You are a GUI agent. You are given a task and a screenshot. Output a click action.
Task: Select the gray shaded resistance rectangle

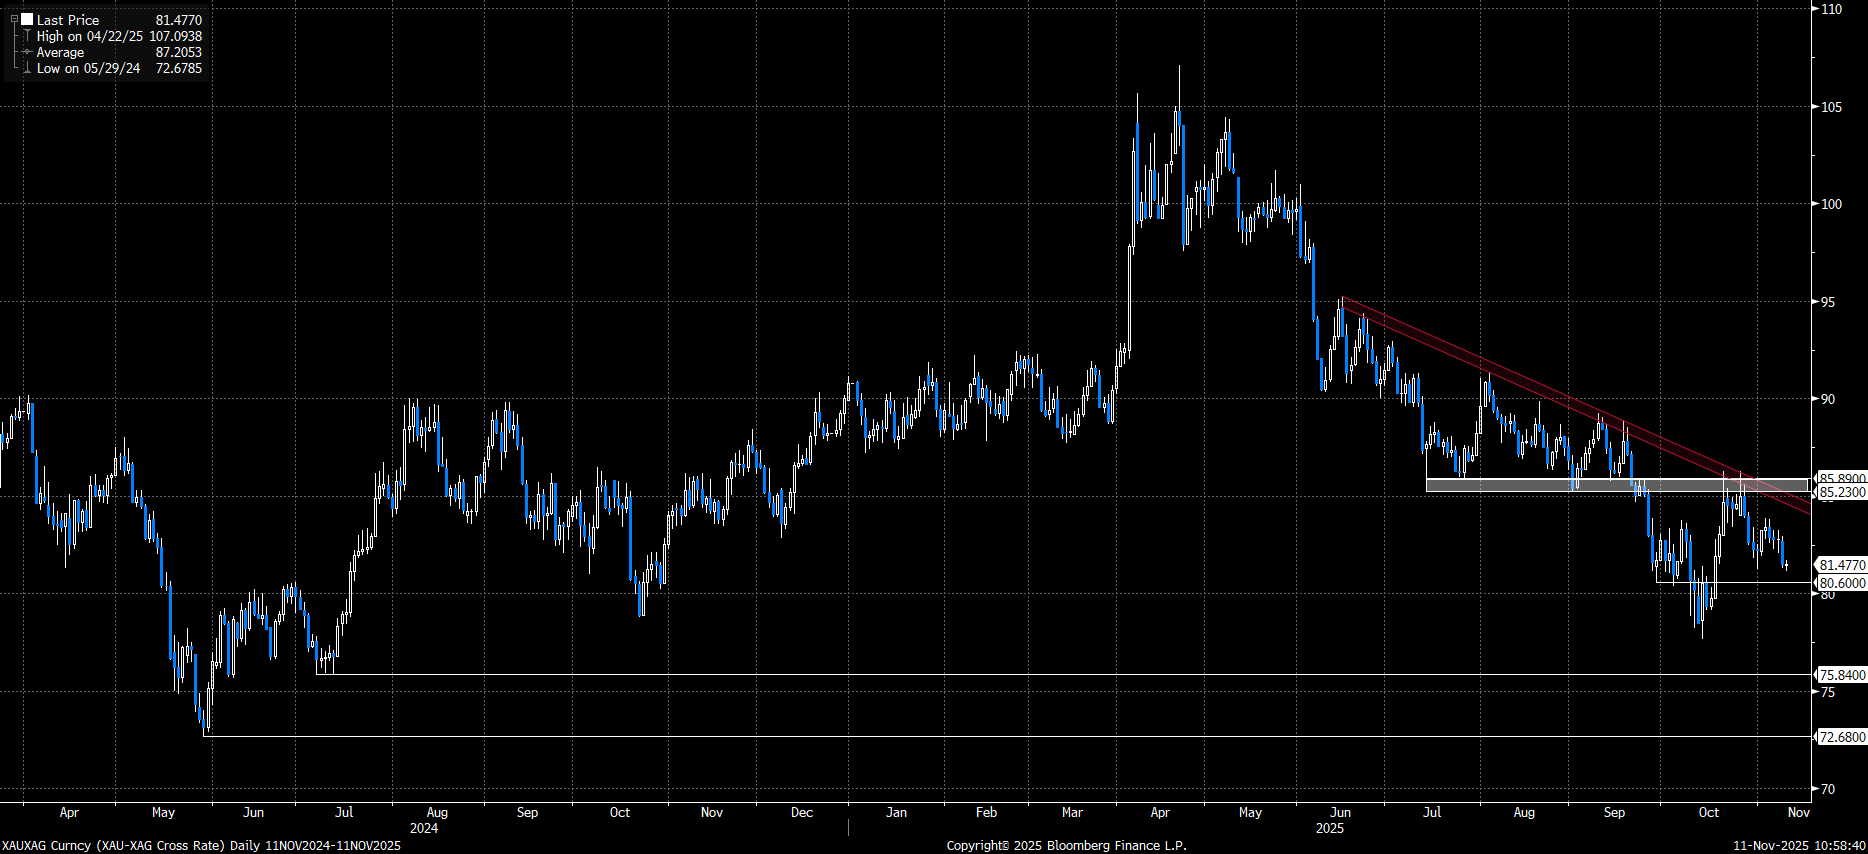(1600, 485)
